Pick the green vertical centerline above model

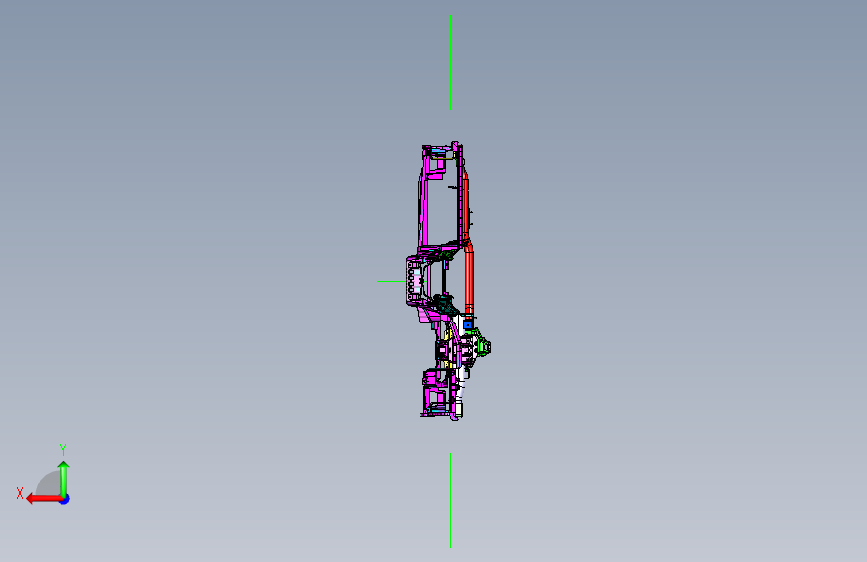pyautogui.click(x=451, y=63)
